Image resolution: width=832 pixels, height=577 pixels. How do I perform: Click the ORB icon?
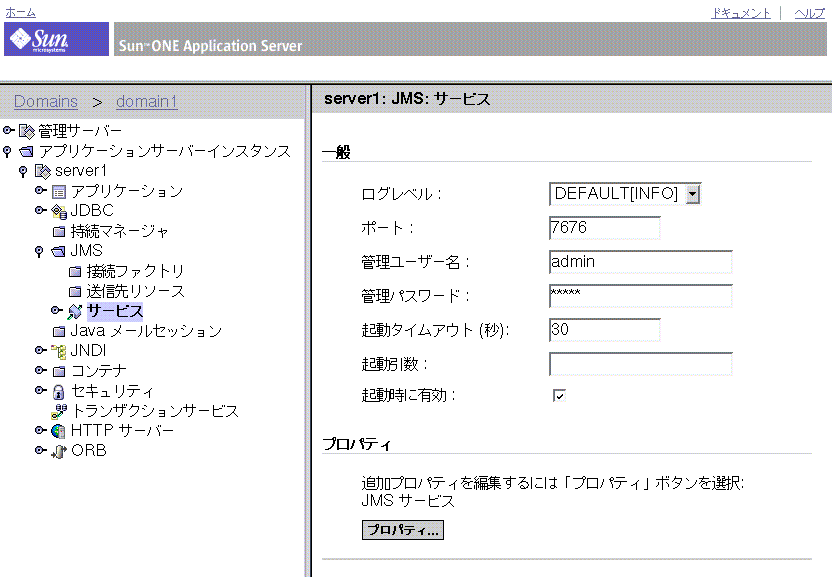pos(59,451)
